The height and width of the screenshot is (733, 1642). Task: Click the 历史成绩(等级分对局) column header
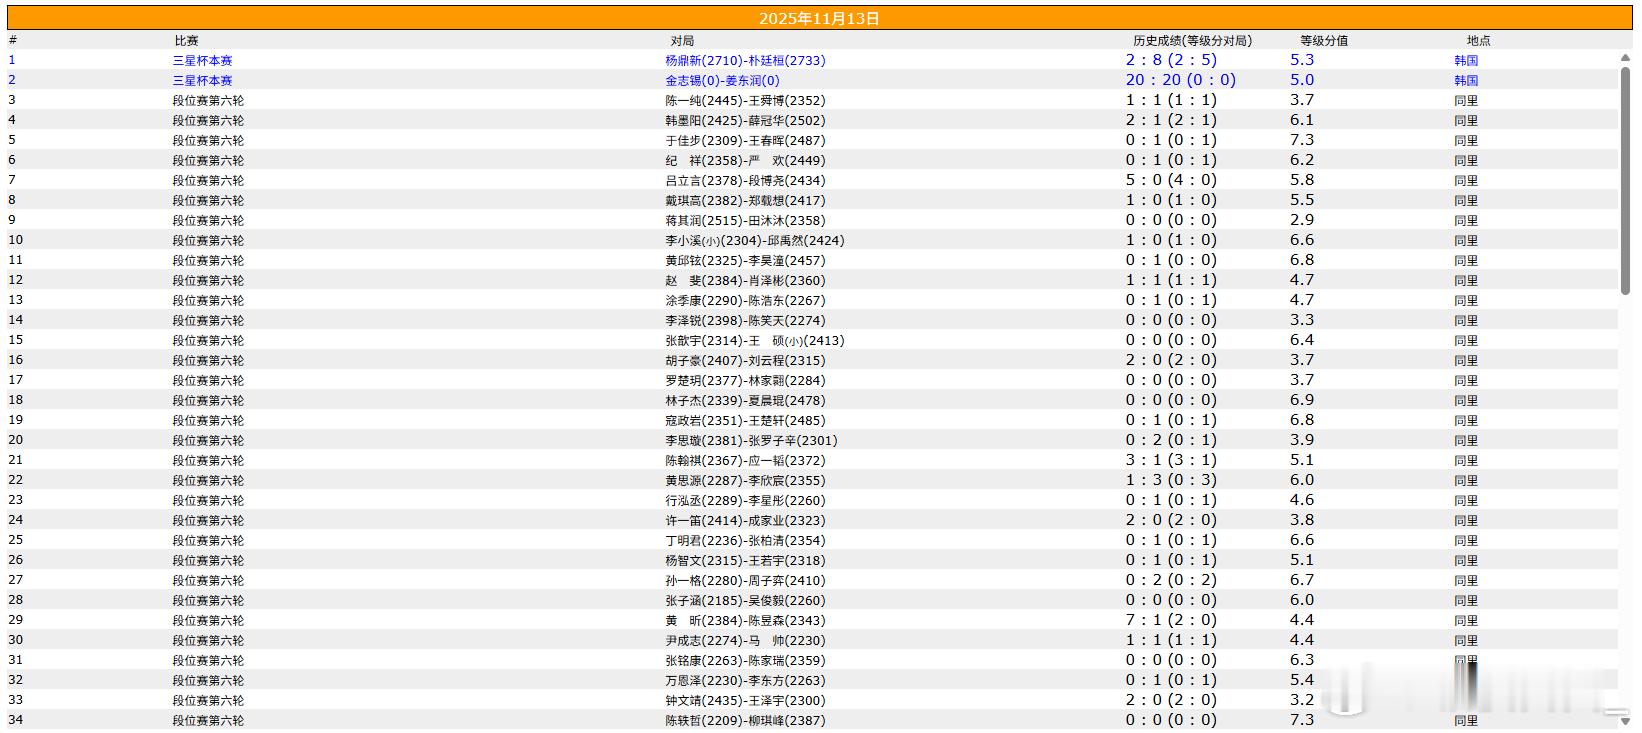pos(1192,41)
